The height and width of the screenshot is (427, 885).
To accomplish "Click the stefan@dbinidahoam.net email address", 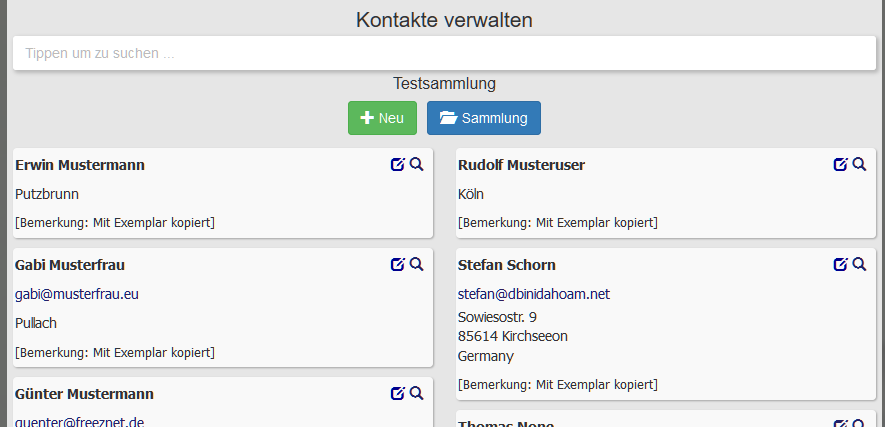I will point(533,294).
